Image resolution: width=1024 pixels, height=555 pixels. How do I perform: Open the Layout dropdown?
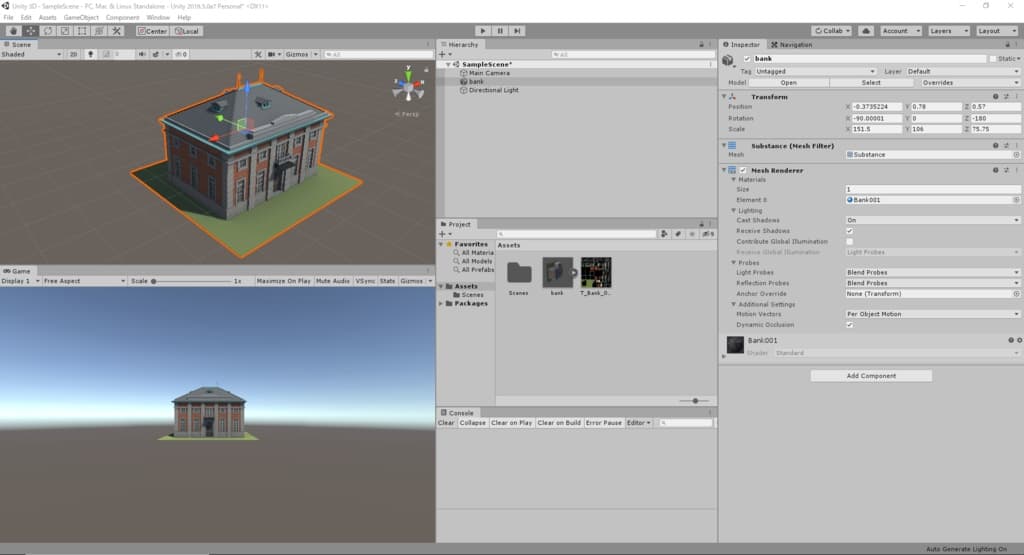995,31
